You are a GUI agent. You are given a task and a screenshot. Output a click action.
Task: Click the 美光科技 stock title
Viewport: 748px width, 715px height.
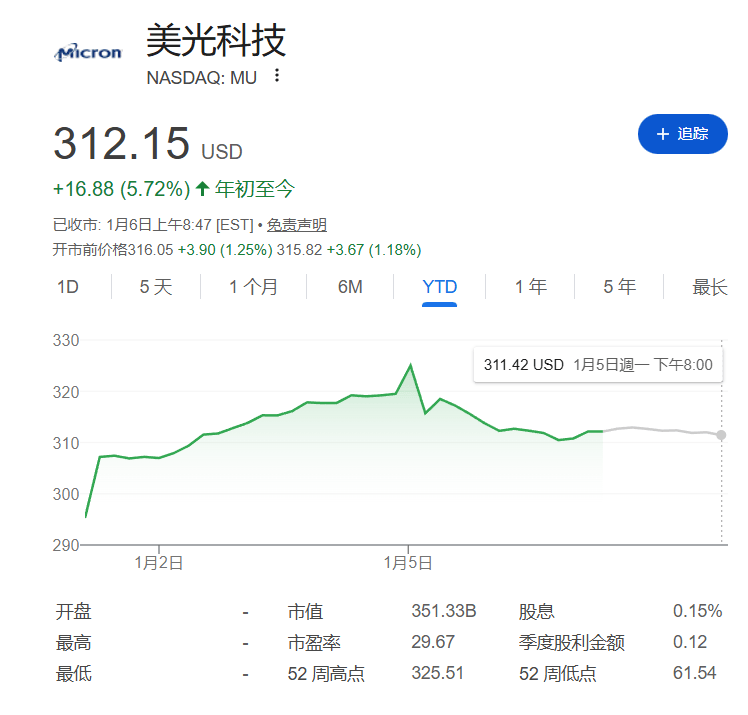(x=216, y=40)
